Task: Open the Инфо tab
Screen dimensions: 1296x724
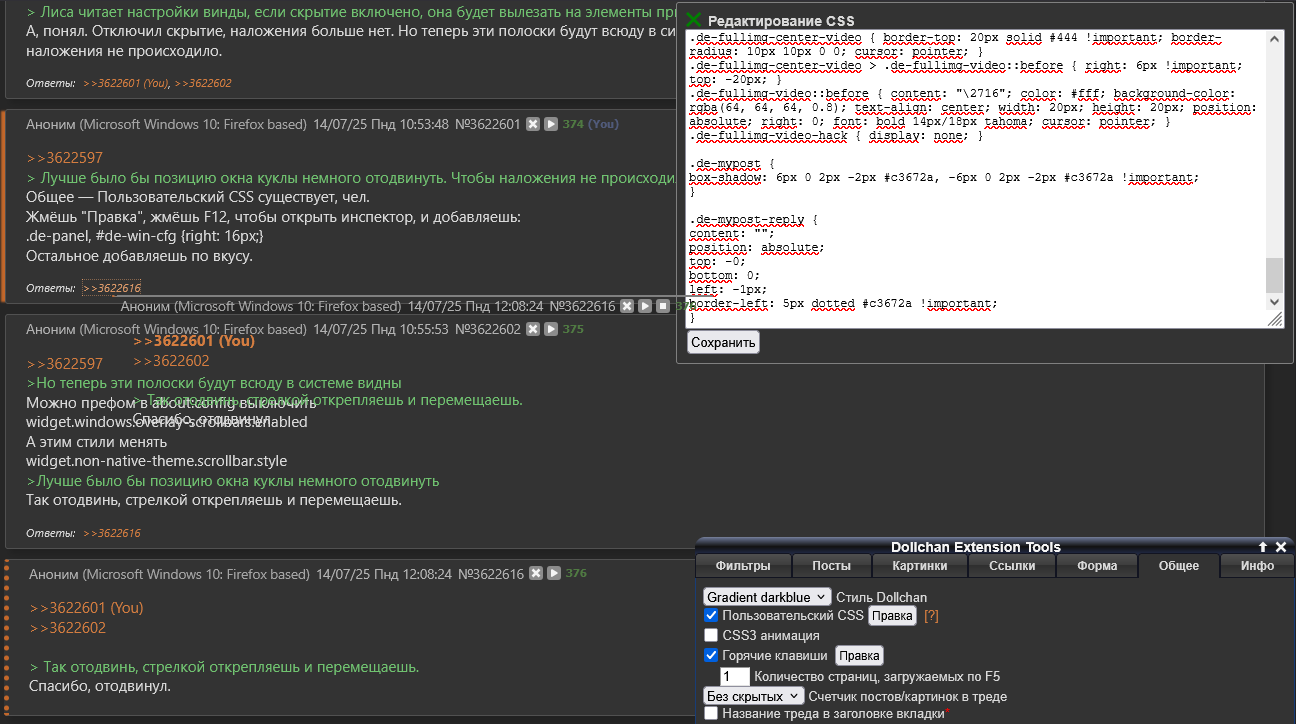Action: (x=1257, y=566)
